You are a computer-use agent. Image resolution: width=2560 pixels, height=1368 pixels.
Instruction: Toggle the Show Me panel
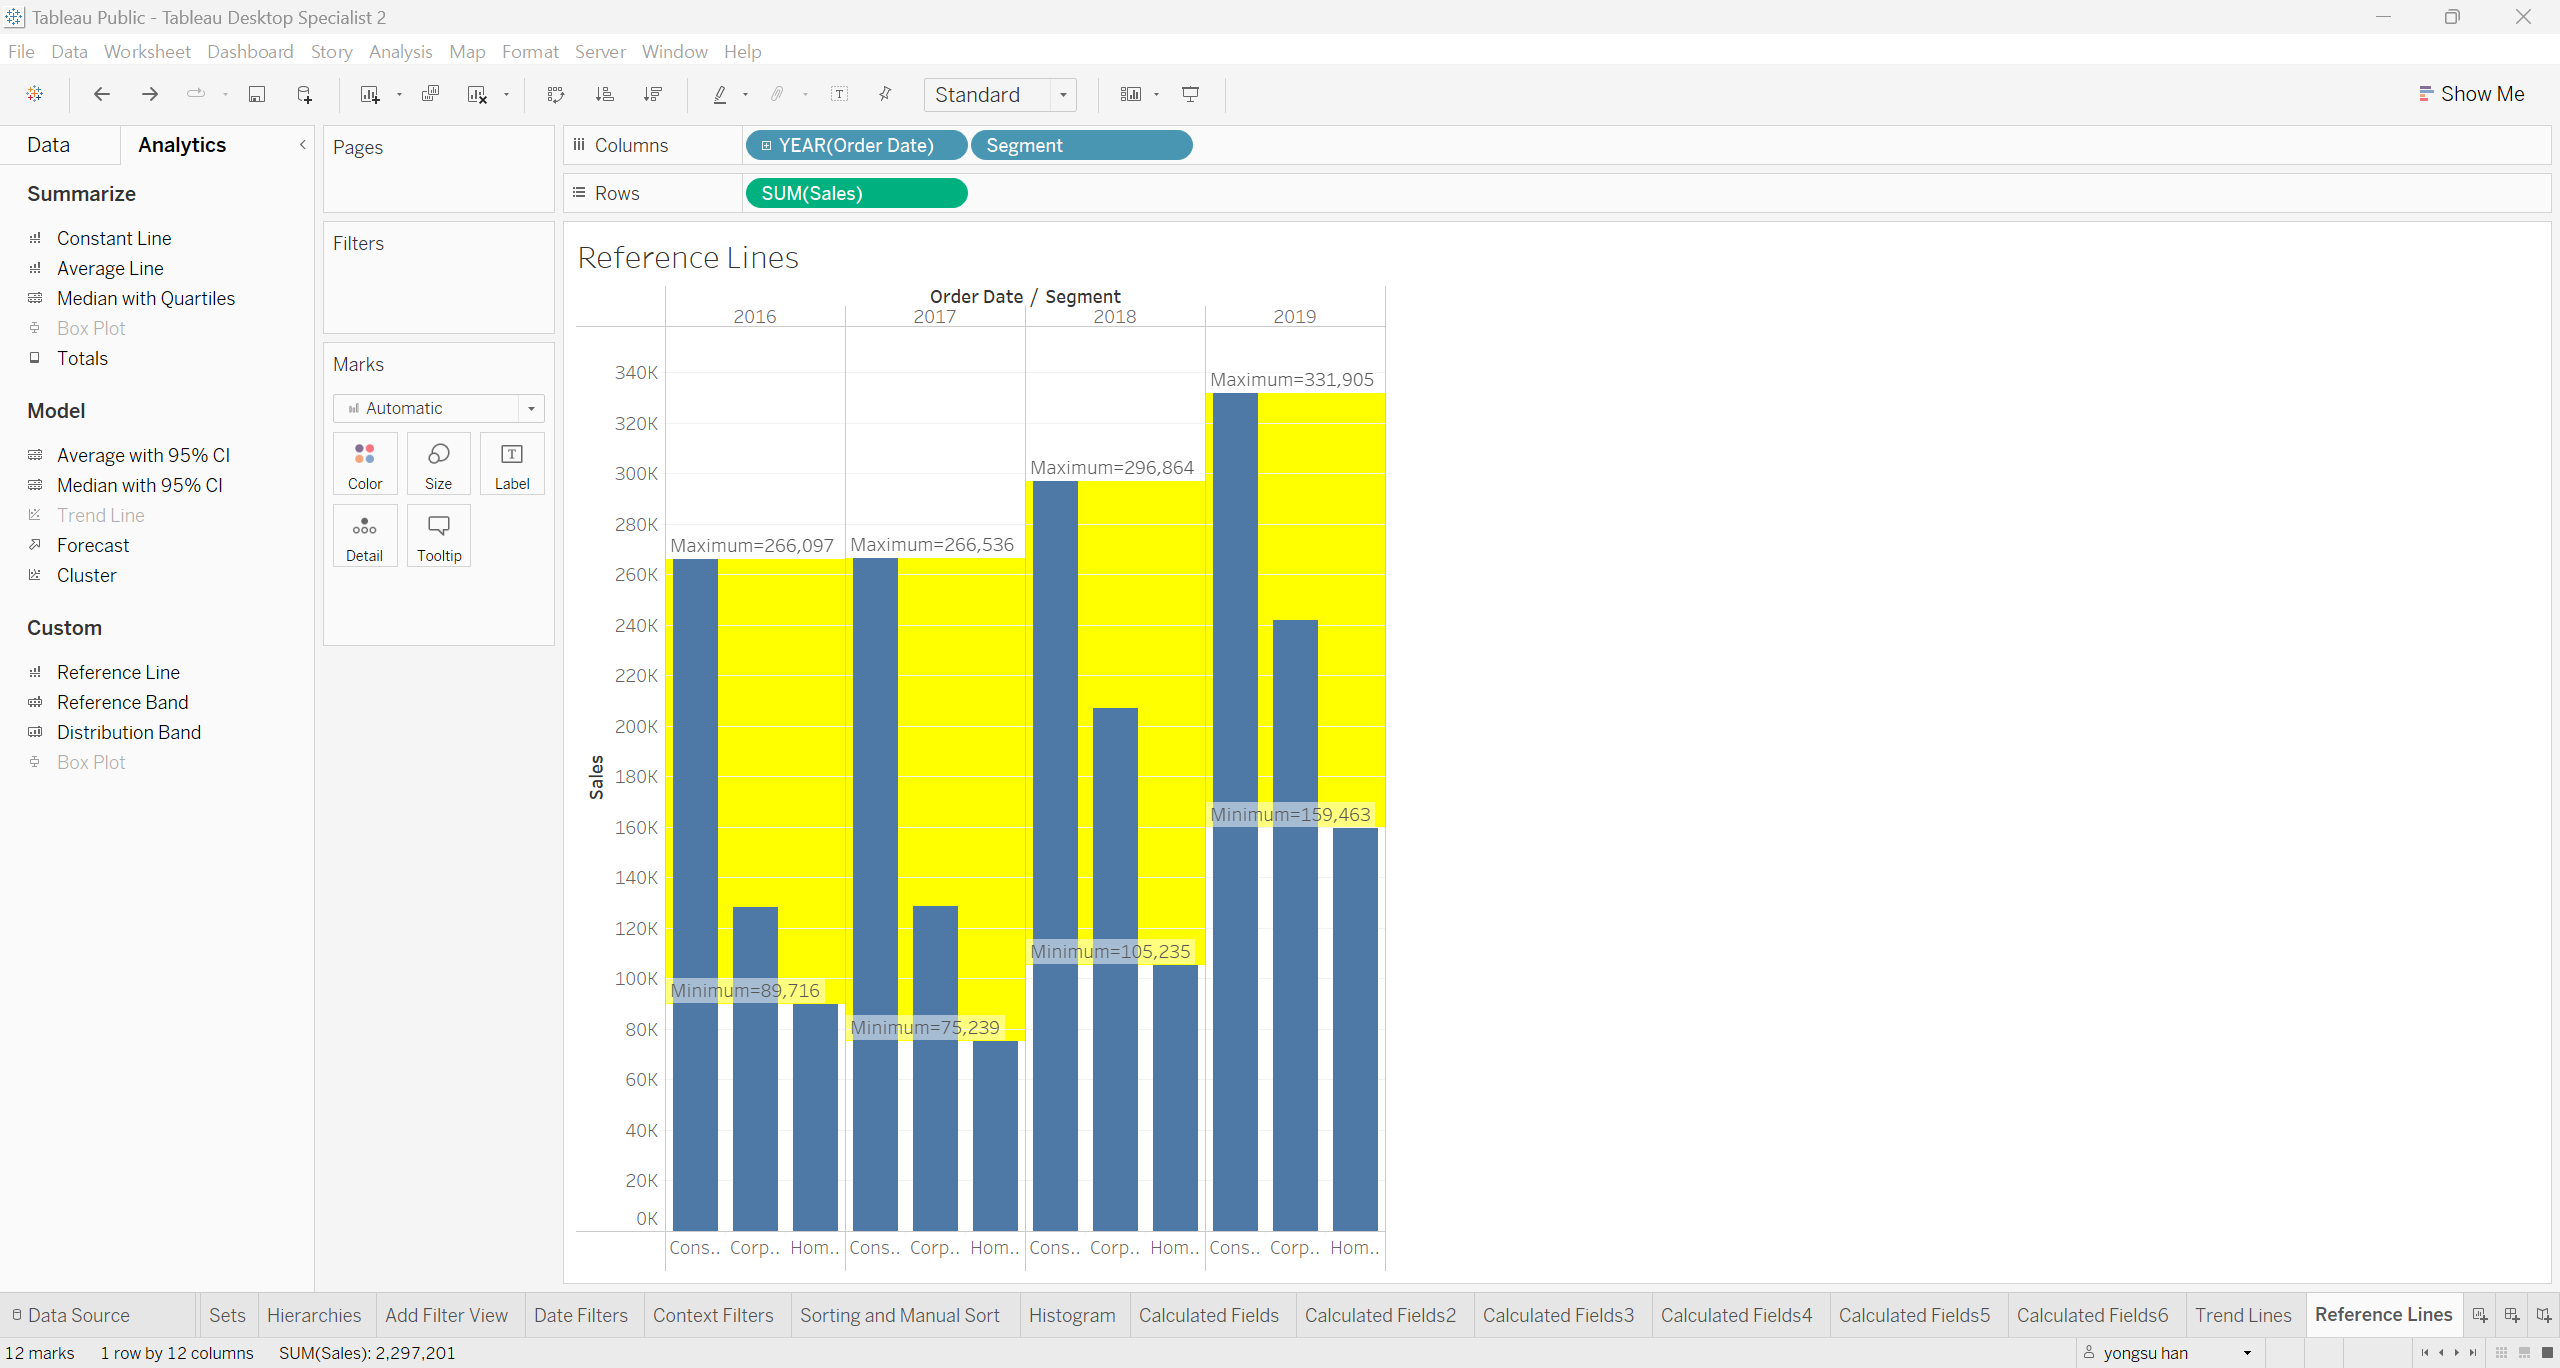tap(2470, 94)
